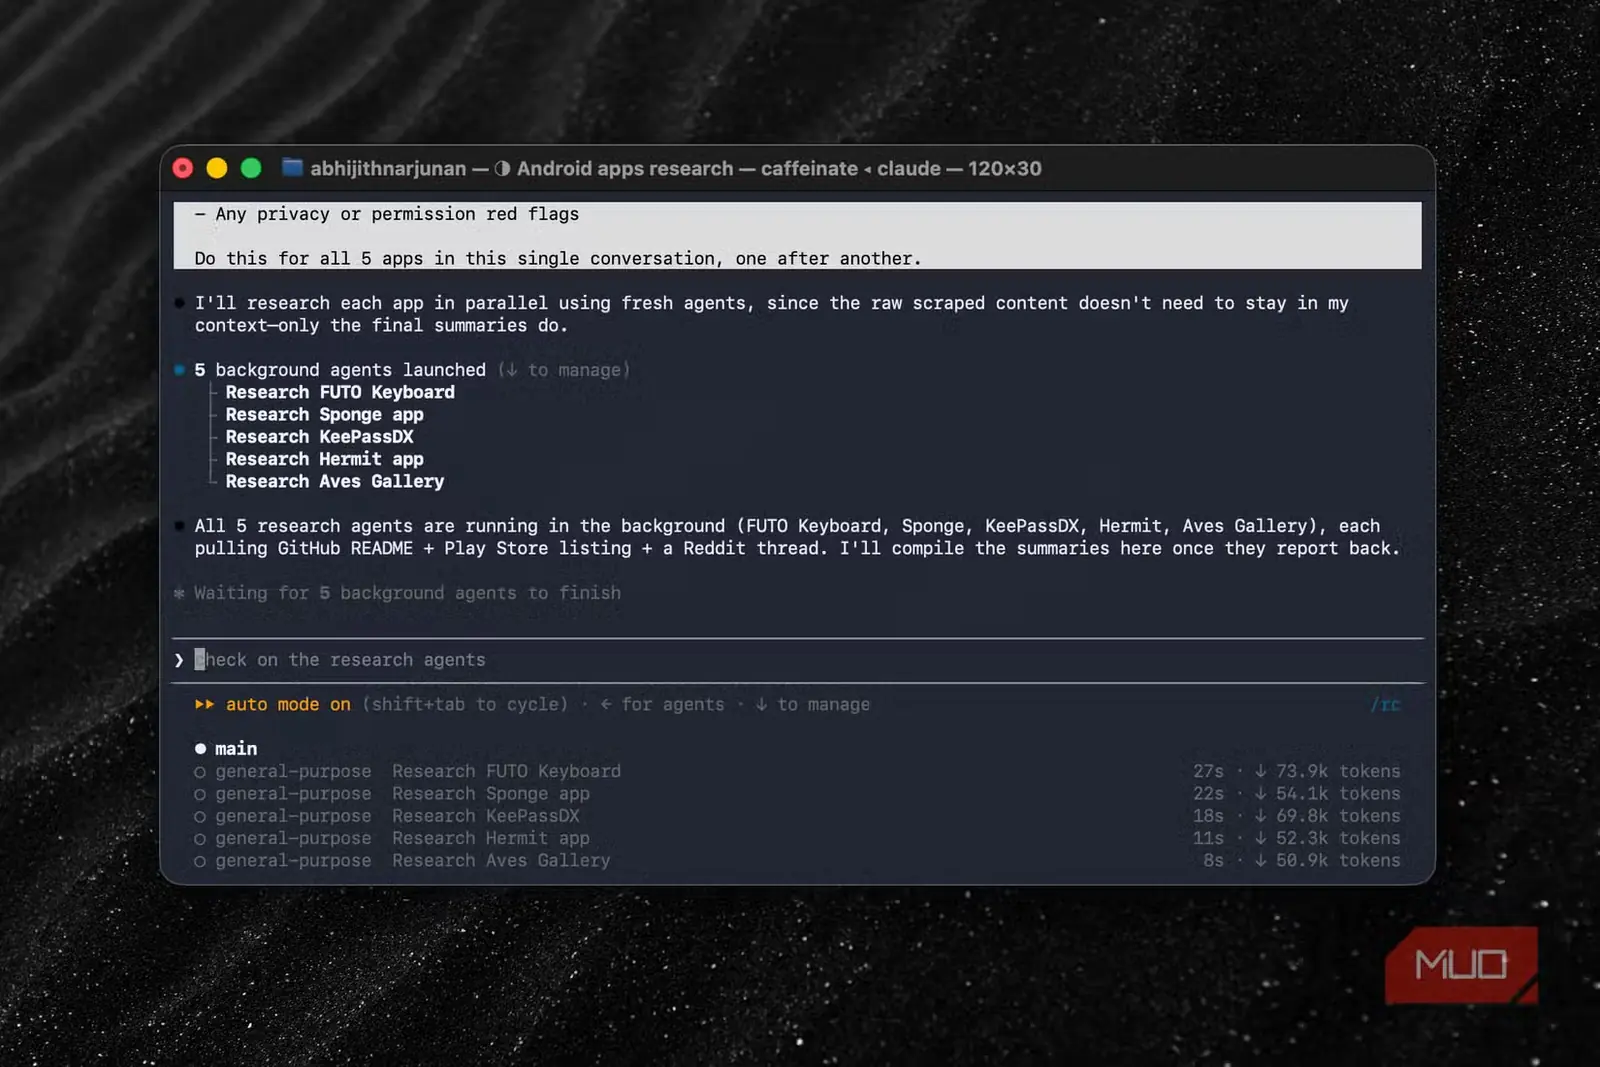Viewport: 1600px width, 1067px height.
Task: Click the down-arrow icon next to '73.9k tokens'
Action: pos(1261,771)
